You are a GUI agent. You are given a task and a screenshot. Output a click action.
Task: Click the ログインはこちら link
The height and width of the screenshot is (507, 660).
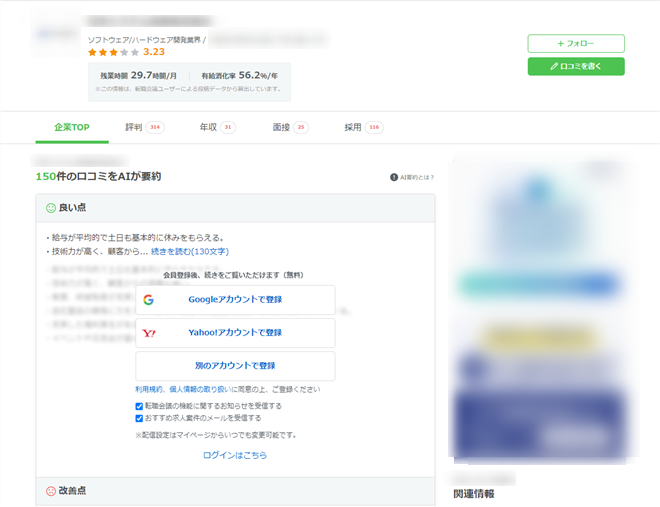click(235, 455)
